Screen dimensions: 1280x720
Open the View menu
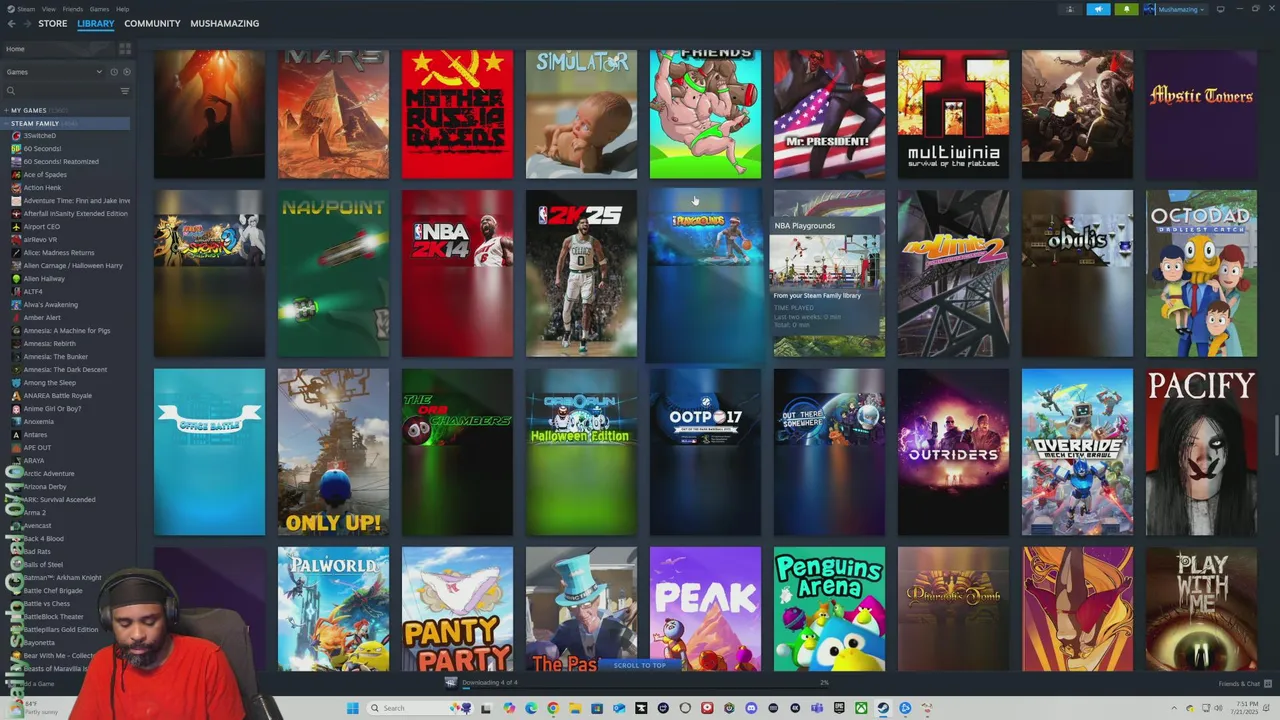pos(48,8)
